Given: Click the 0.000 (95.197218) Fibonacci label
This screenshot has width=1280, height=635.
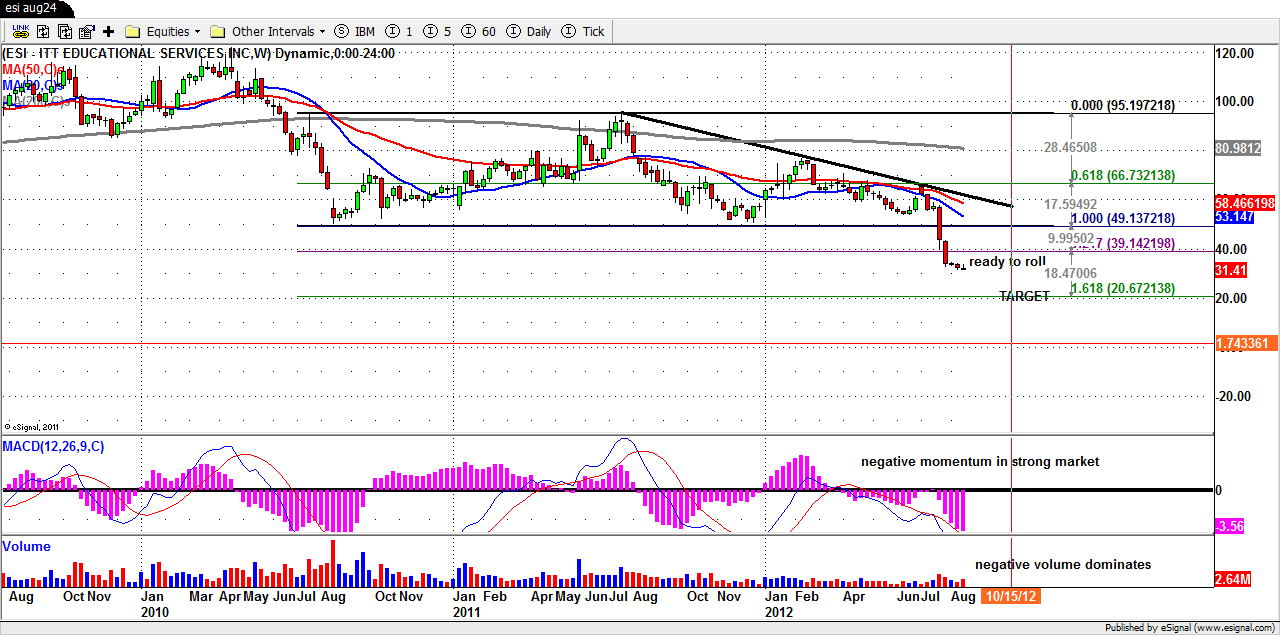Looking at the screenshot, I should tap(1123, 105).
